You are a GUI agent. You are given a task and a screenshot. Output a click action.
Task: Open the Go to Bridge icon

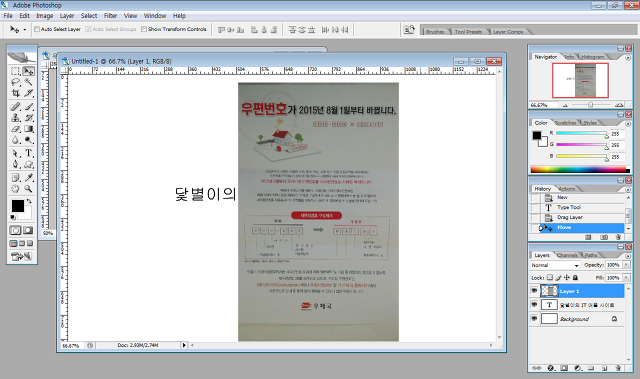click(x=409, y=29)
